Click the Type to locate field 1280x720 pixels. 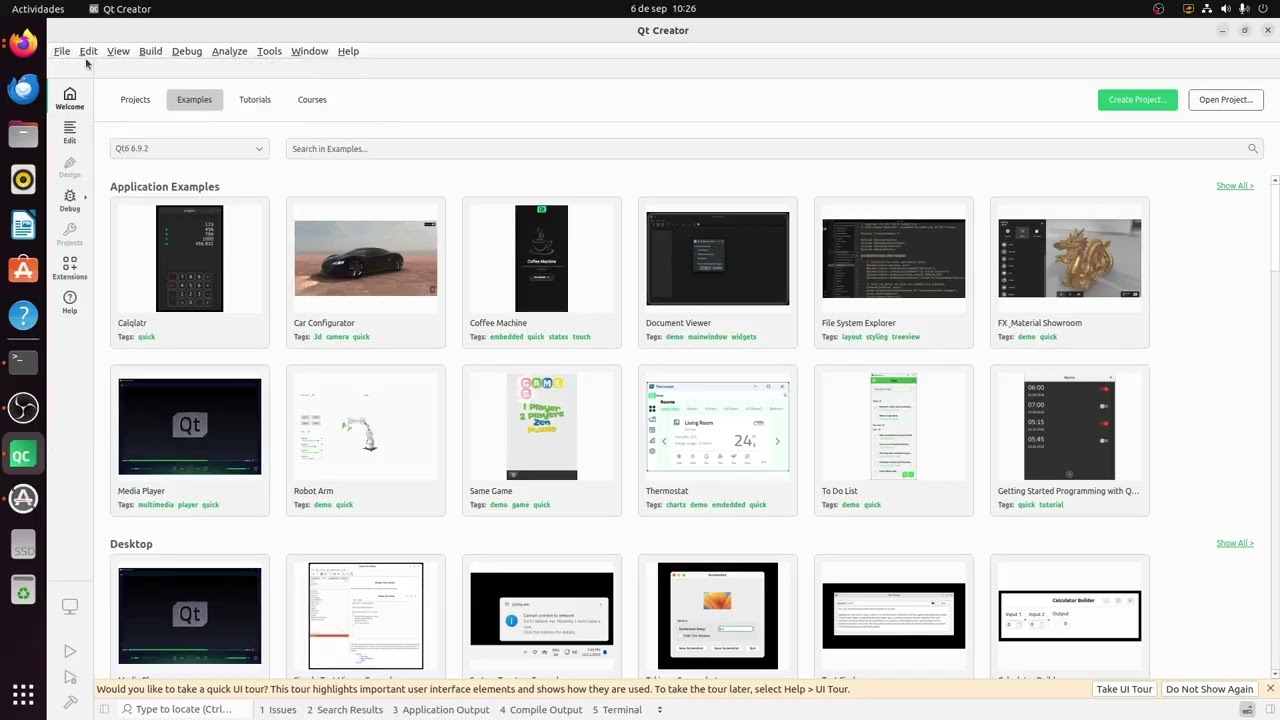coord(184,710)
